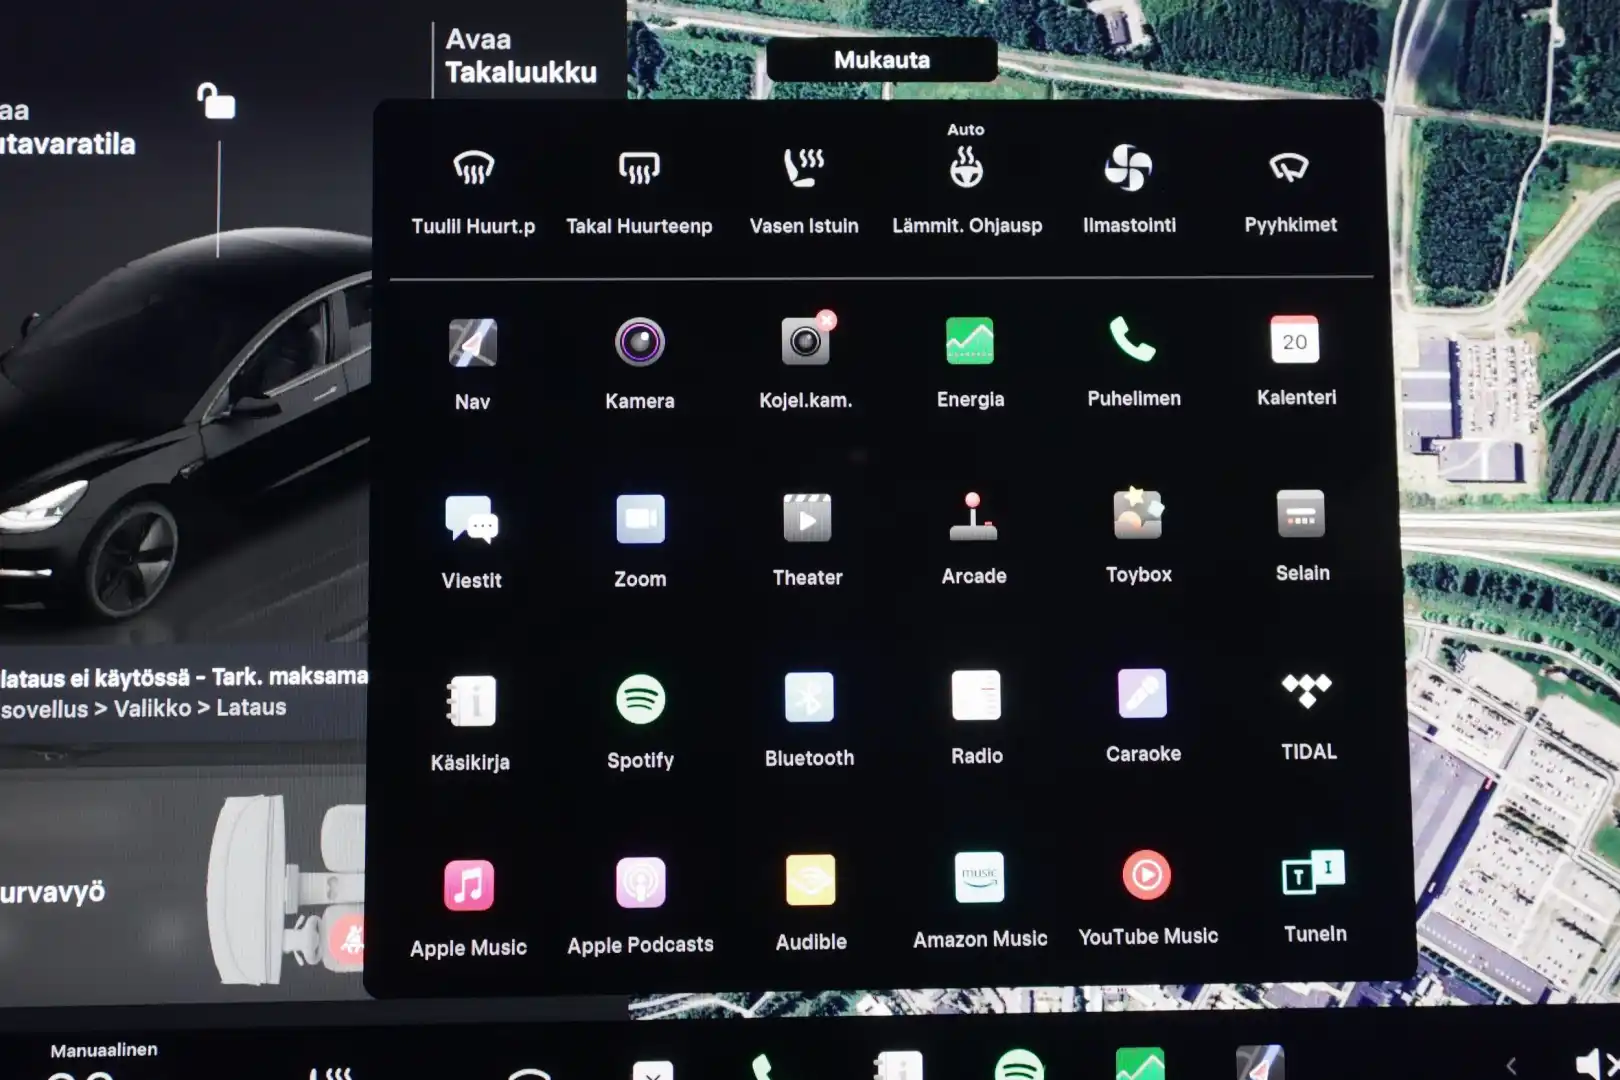Screen dimensions: 1620x1080
Task: Open YouTube Music
Action: 1146,875
